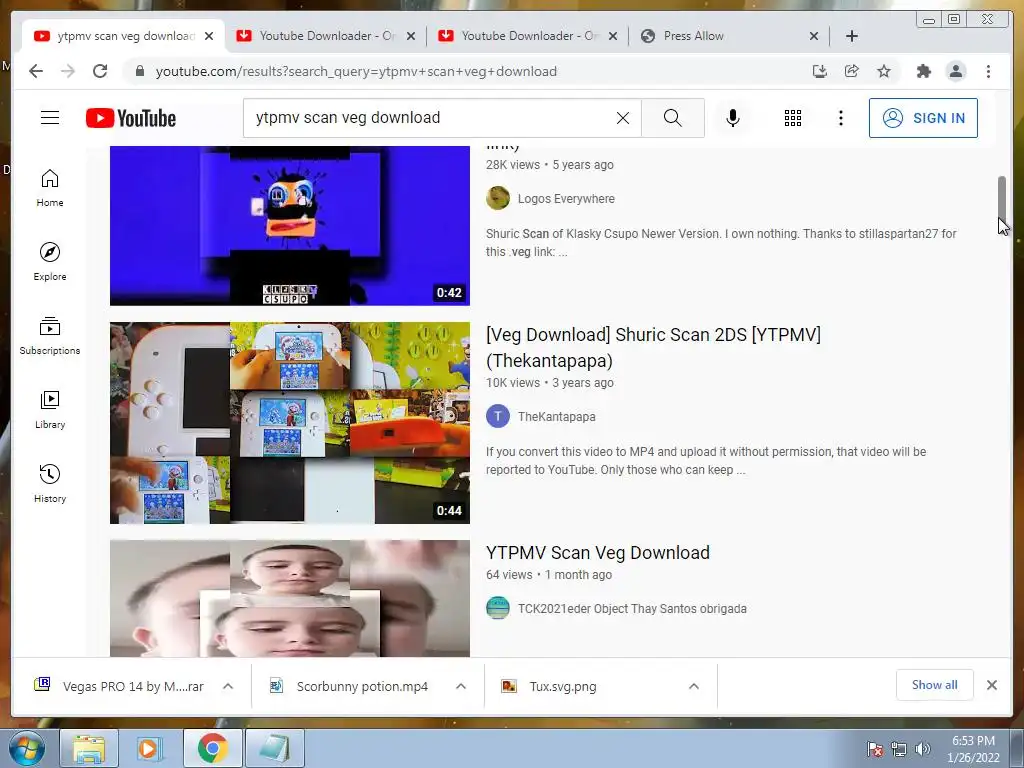Screen dimensions: 1024x768
Task: Close the Press Allow tab
Action: [x=814, y=36]
